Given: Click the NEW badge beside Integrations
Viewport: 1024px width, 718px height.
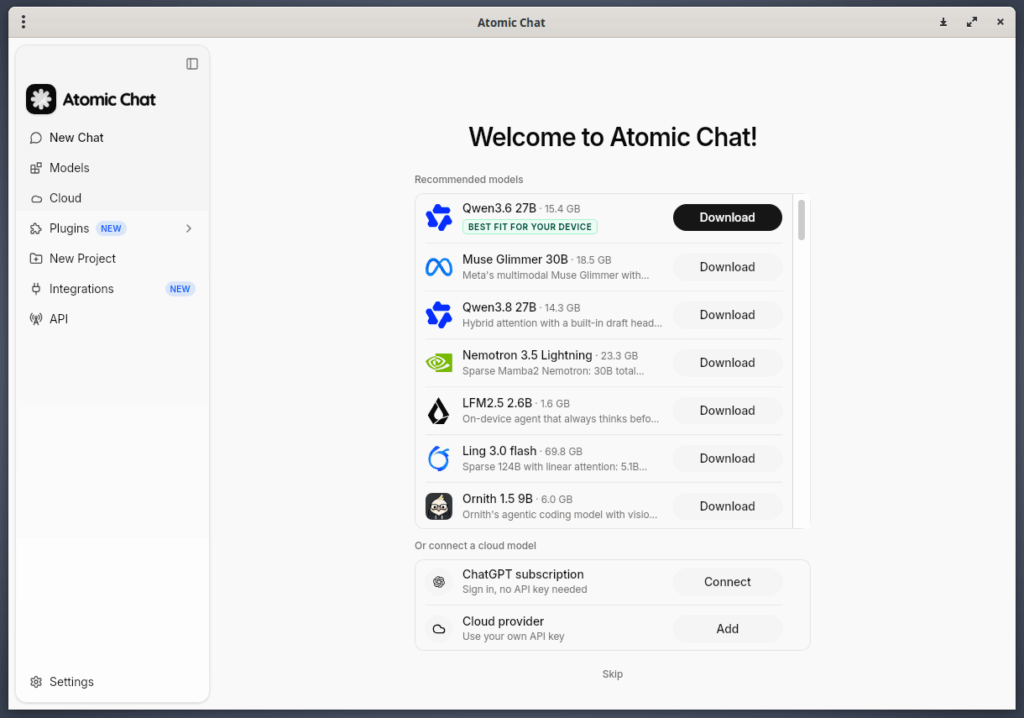Looking at the screenshot, I should point(180,289).
